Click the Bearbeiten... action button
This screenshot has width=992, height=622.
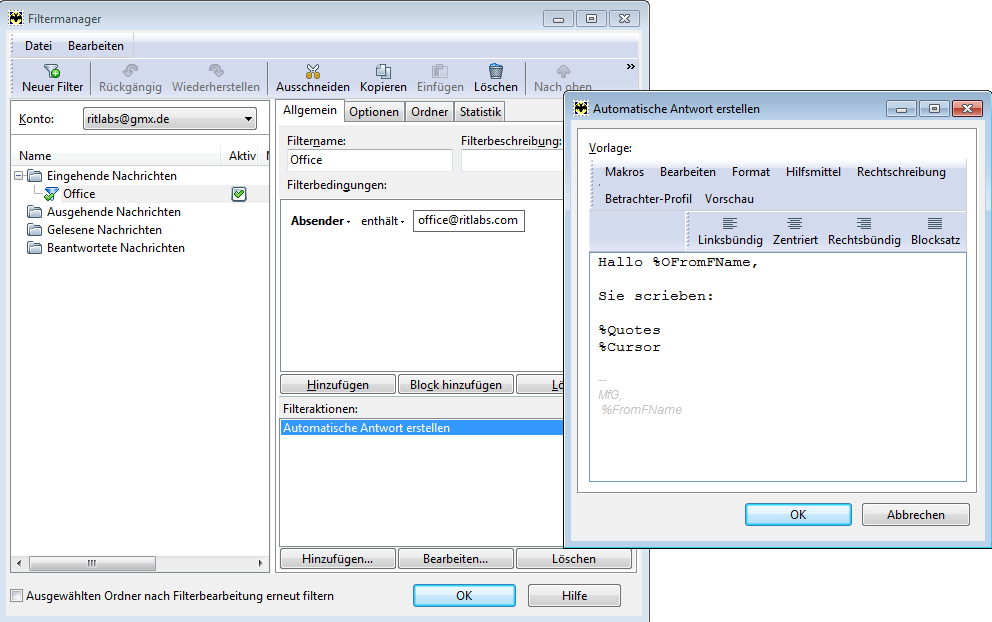pos(456,559)
